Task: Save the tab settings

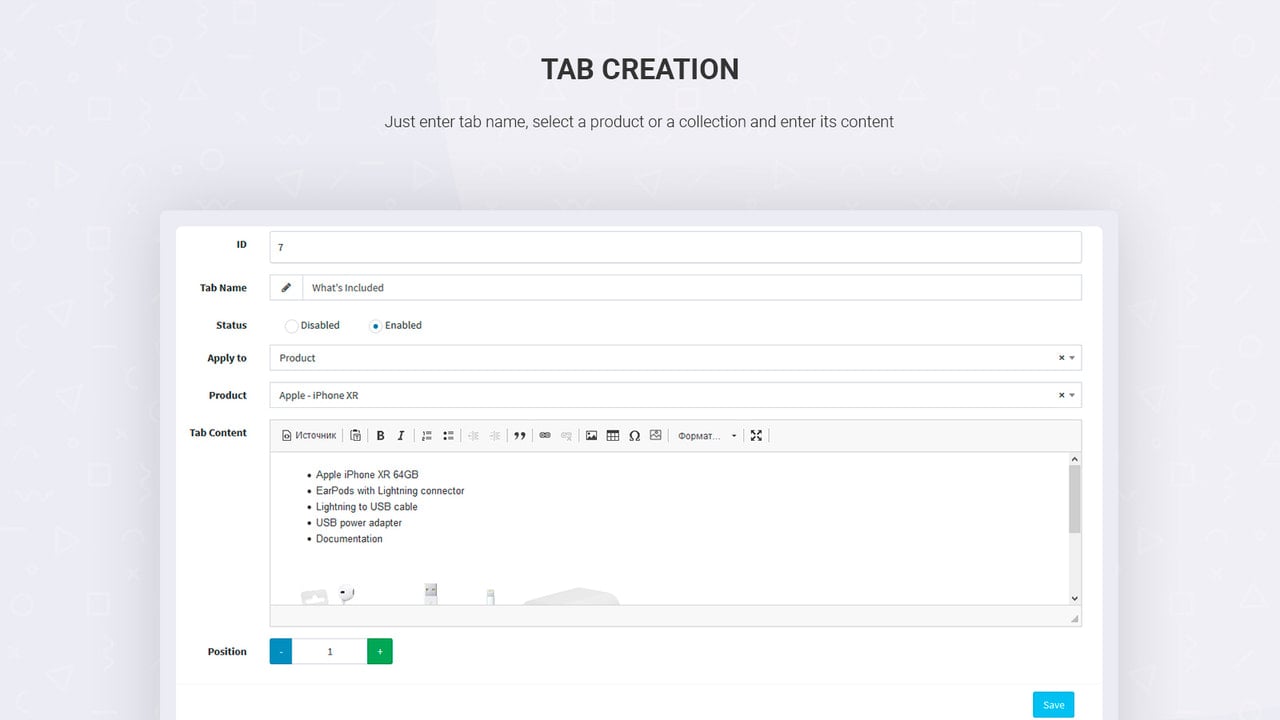Action: tap(1053, 705)
